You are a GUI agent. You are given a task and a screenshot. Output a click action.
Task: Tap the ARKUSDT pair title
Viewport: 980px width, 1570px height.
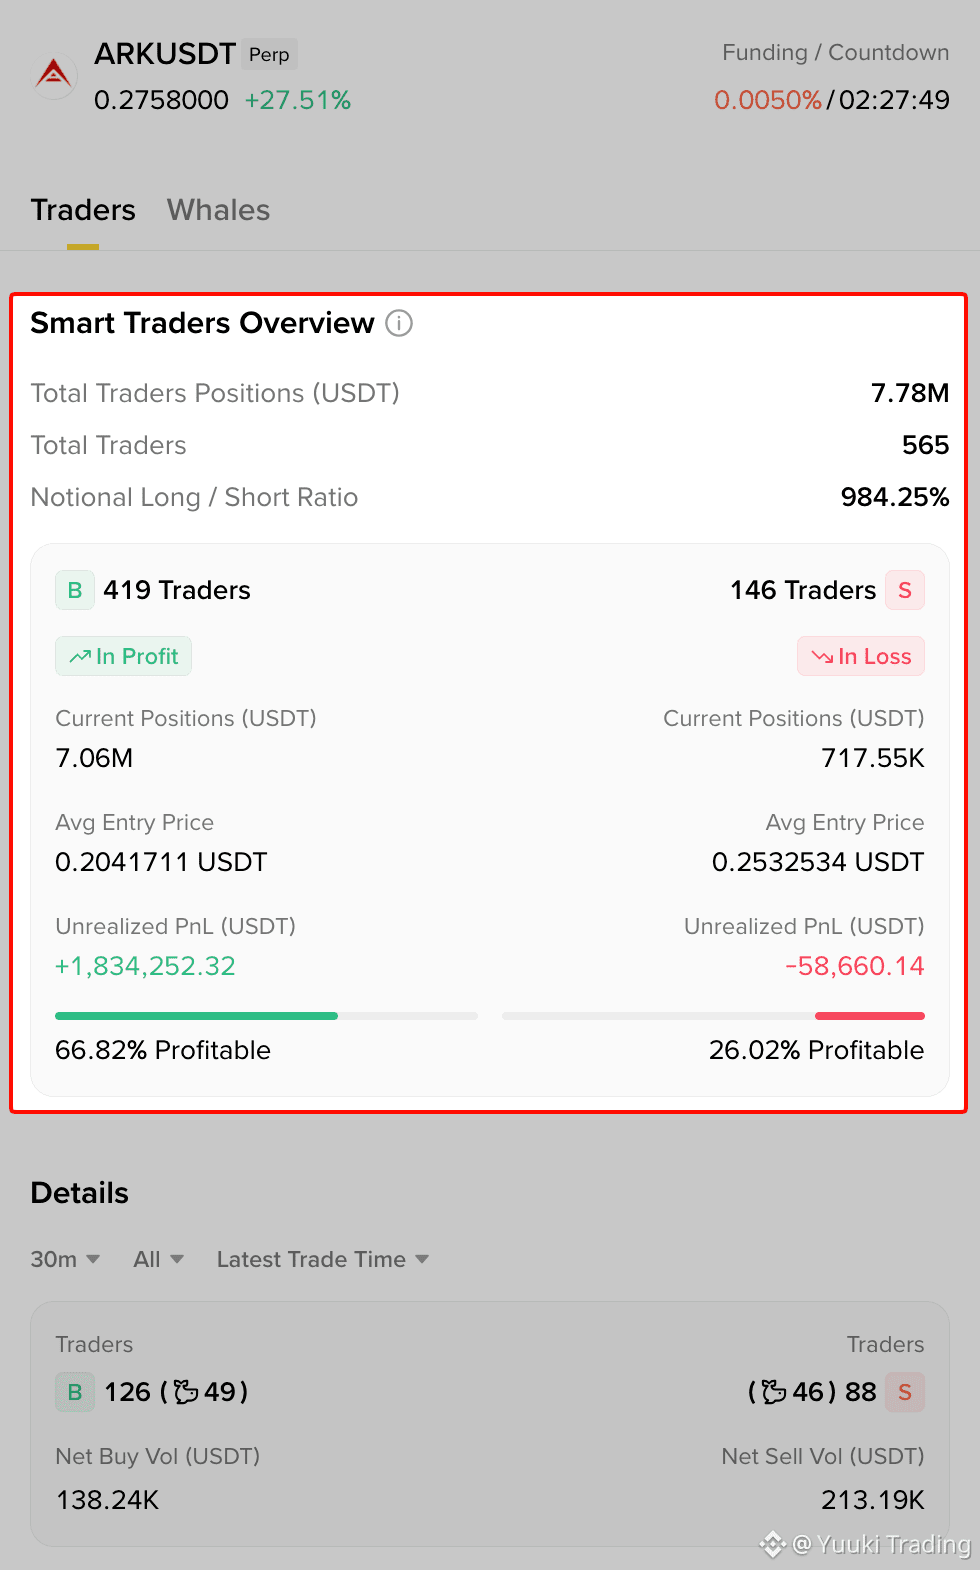[165, 54]
